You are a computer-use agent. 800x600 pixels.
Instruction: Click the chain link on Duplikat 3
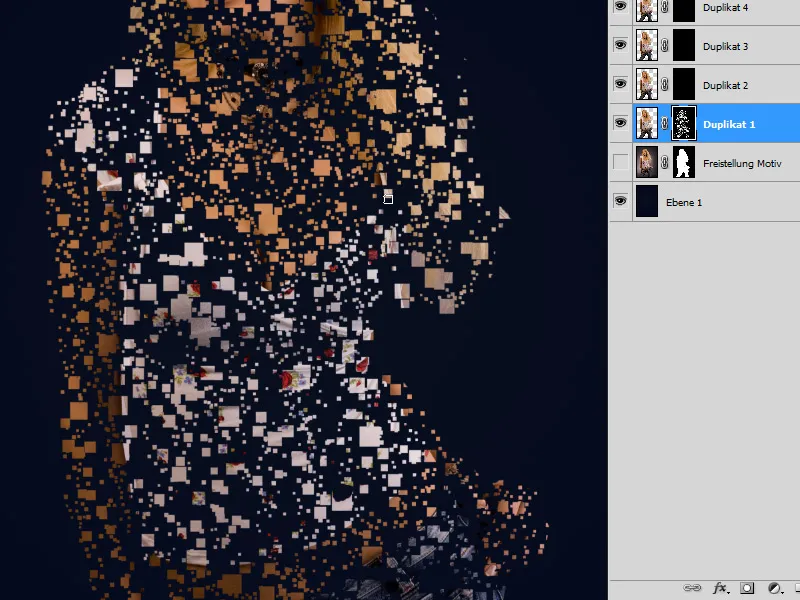[665, 44]
